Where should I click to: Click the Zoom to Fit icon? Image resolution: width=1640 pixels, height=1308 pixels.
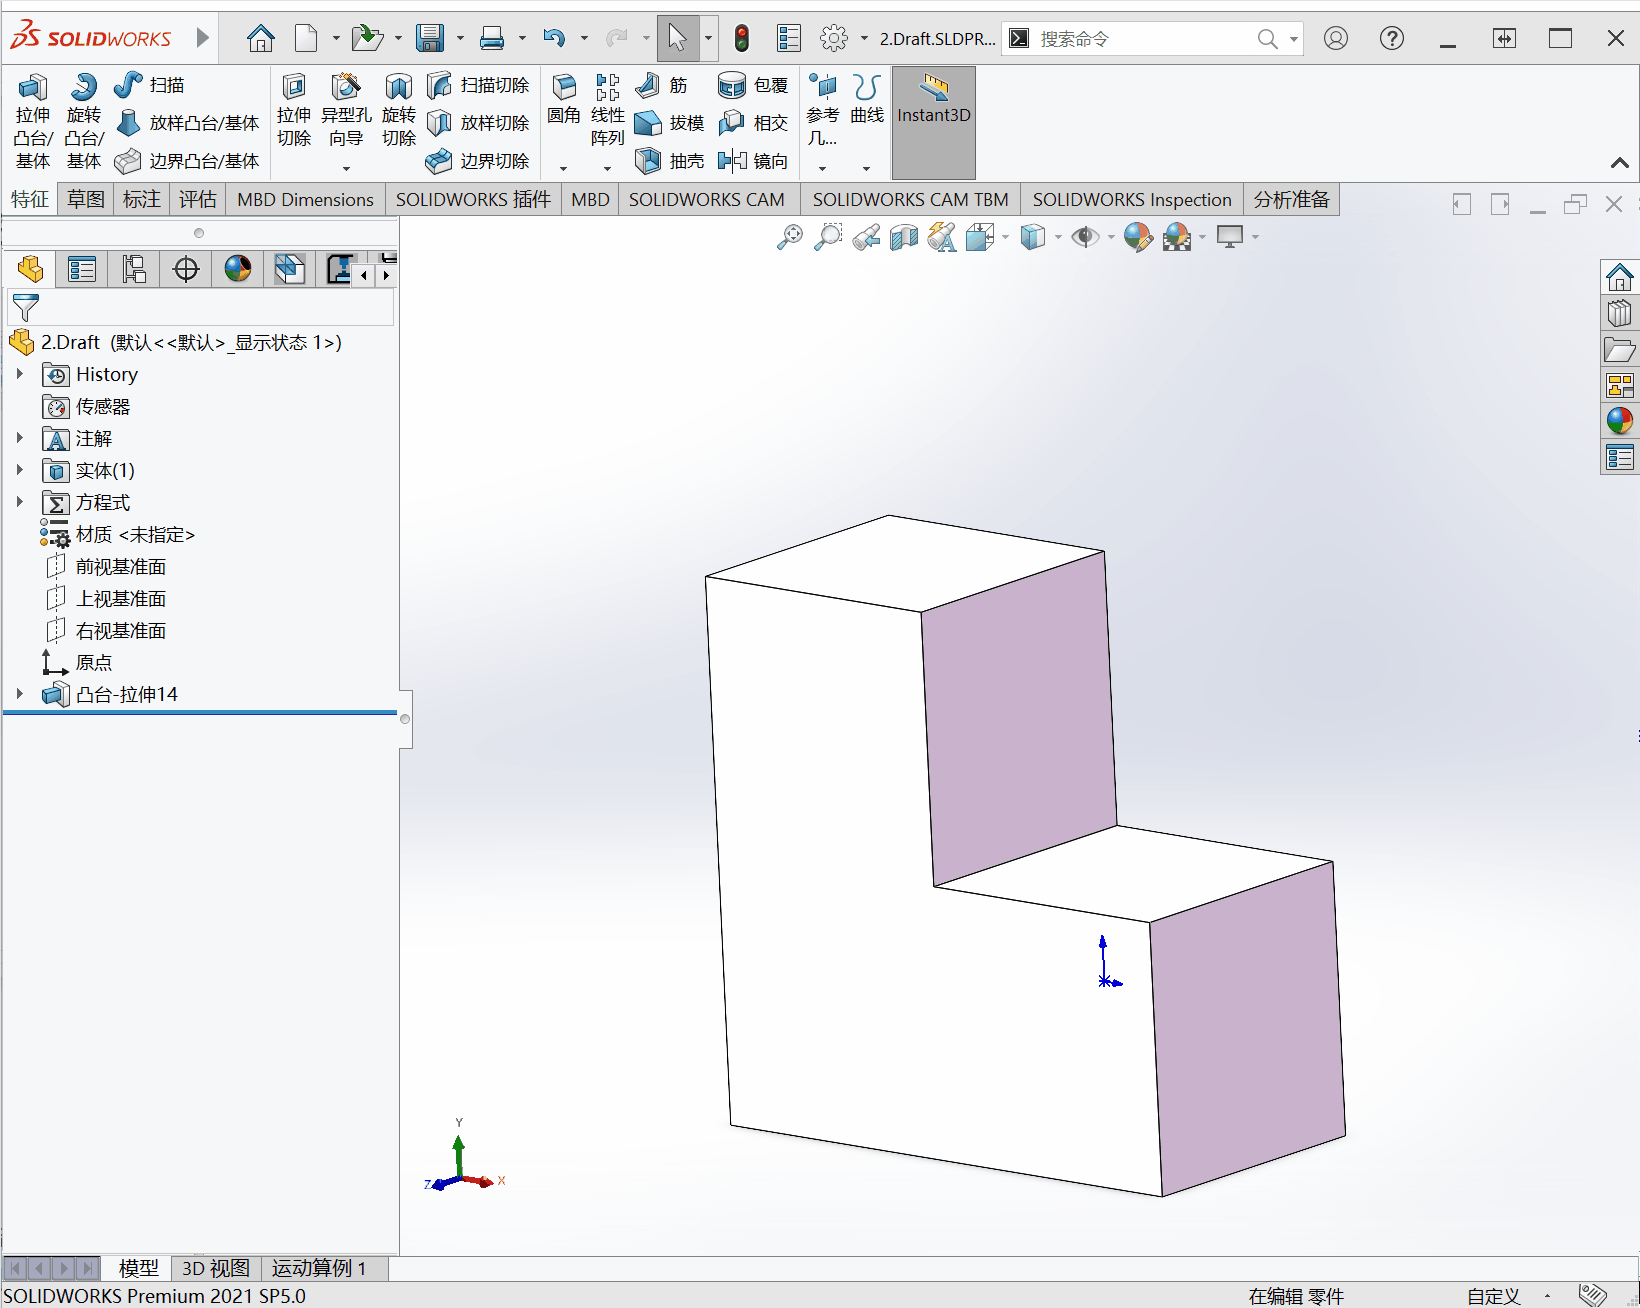790,237
